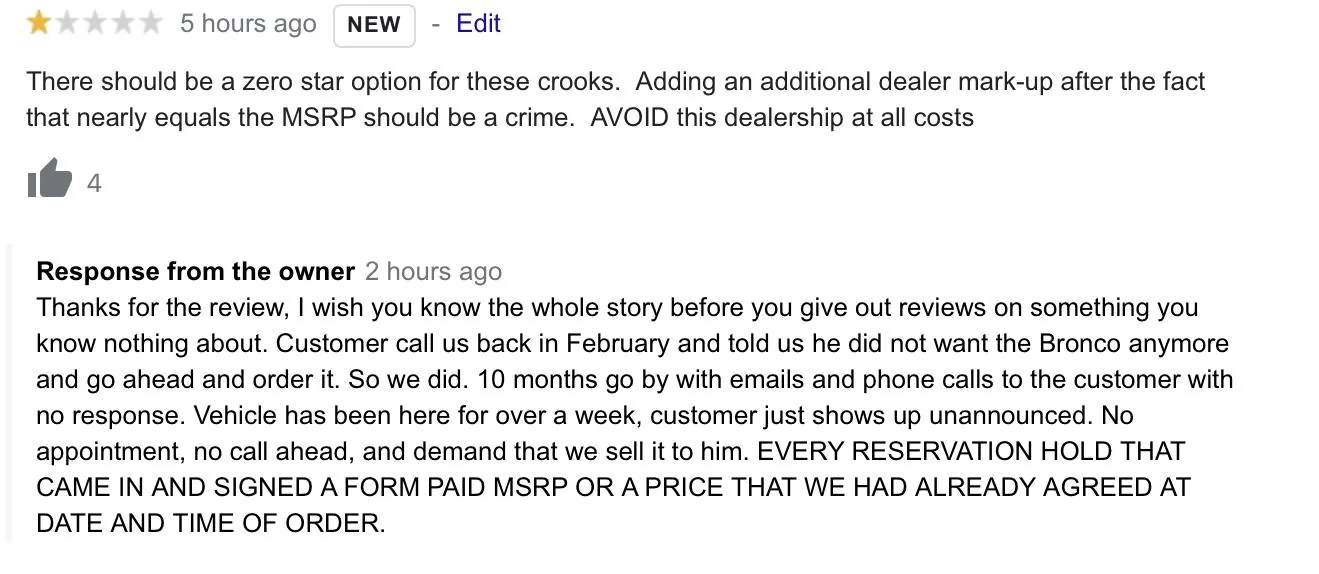Open the Edit link for this review
Screen dimensions: 1319x574
point(478,23)
